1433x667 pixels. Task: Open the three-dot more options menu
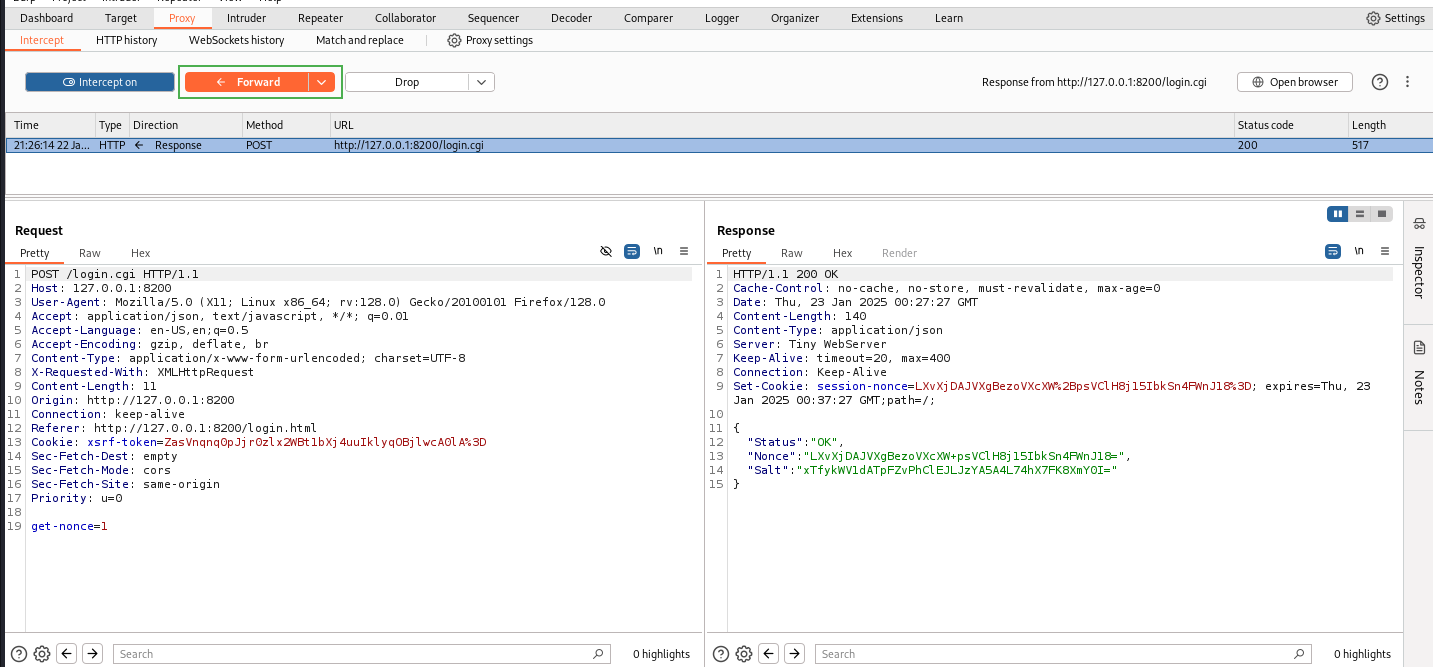point(1408,82)
